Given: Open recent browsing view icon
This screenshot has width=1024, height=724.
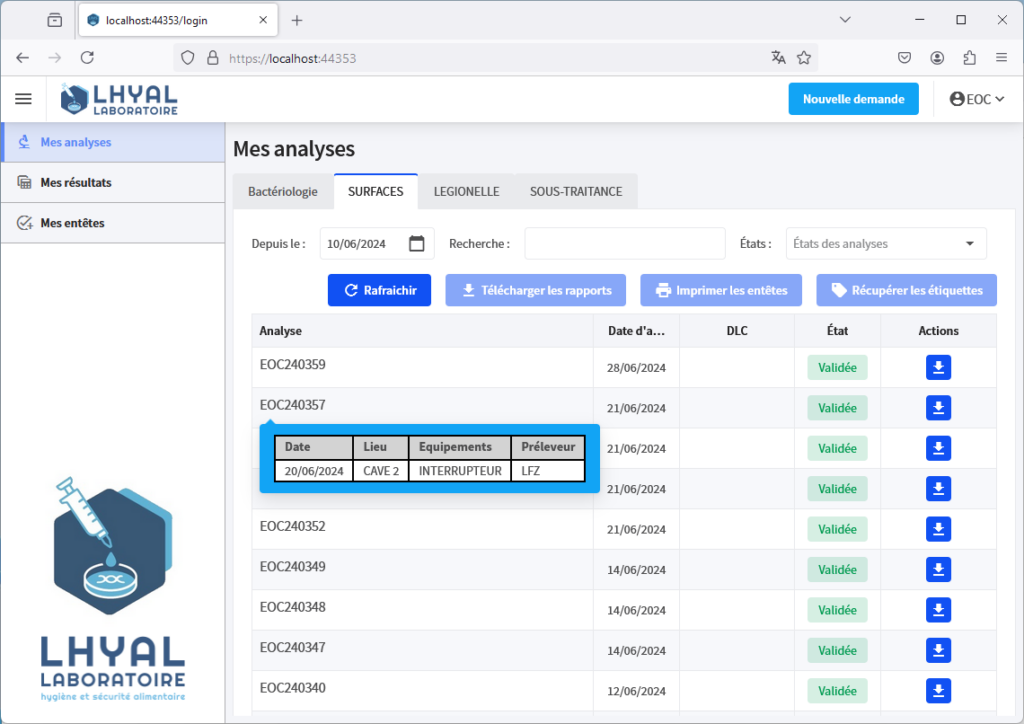Looking at the screenshot, I should pos(55,20).
